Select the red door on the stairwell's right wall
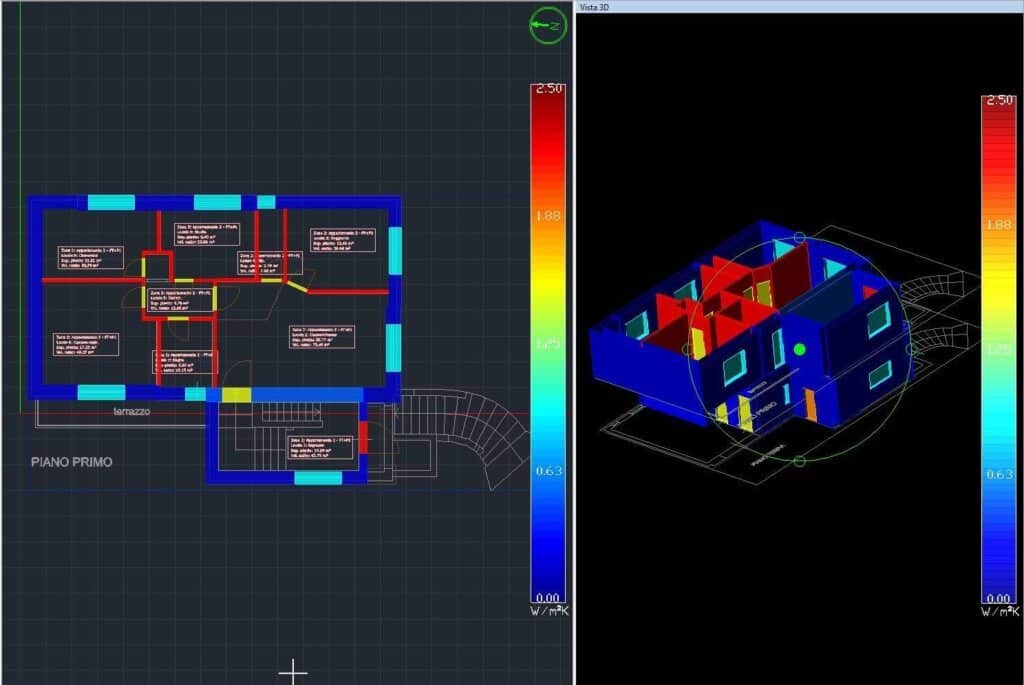 point(363,437)
